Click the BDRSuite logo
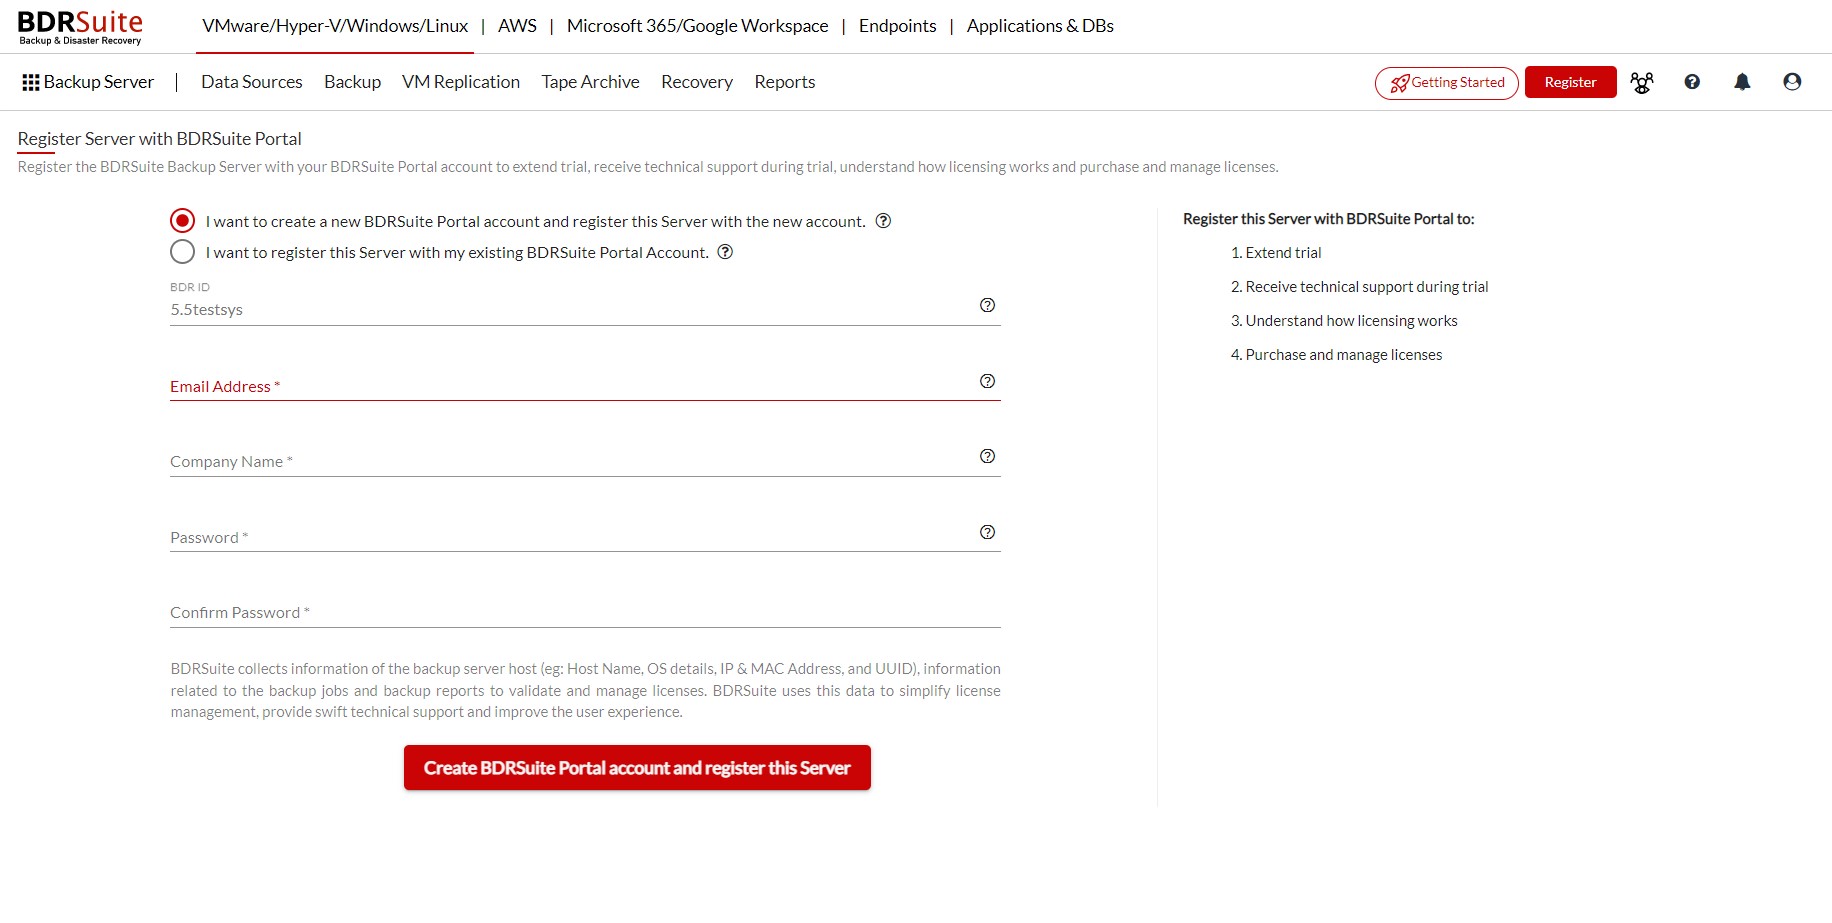The image size is (1832, 923). coord(80,27)
